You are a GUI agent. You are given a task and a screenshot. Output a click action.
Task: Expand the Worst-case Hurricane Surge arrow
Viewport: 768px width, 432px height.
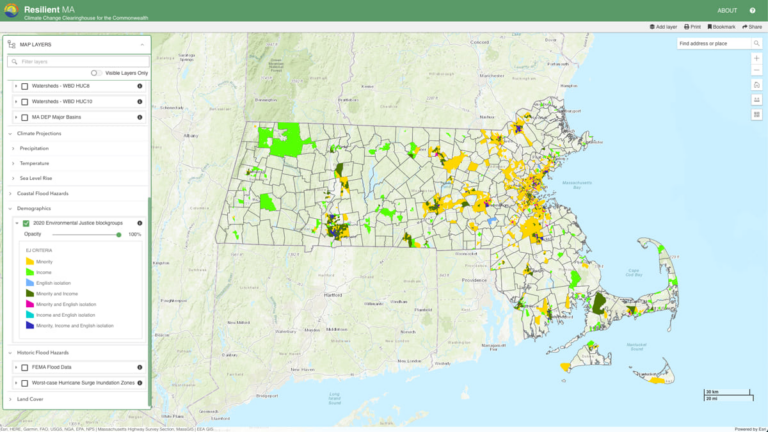(x=16, y=383)
